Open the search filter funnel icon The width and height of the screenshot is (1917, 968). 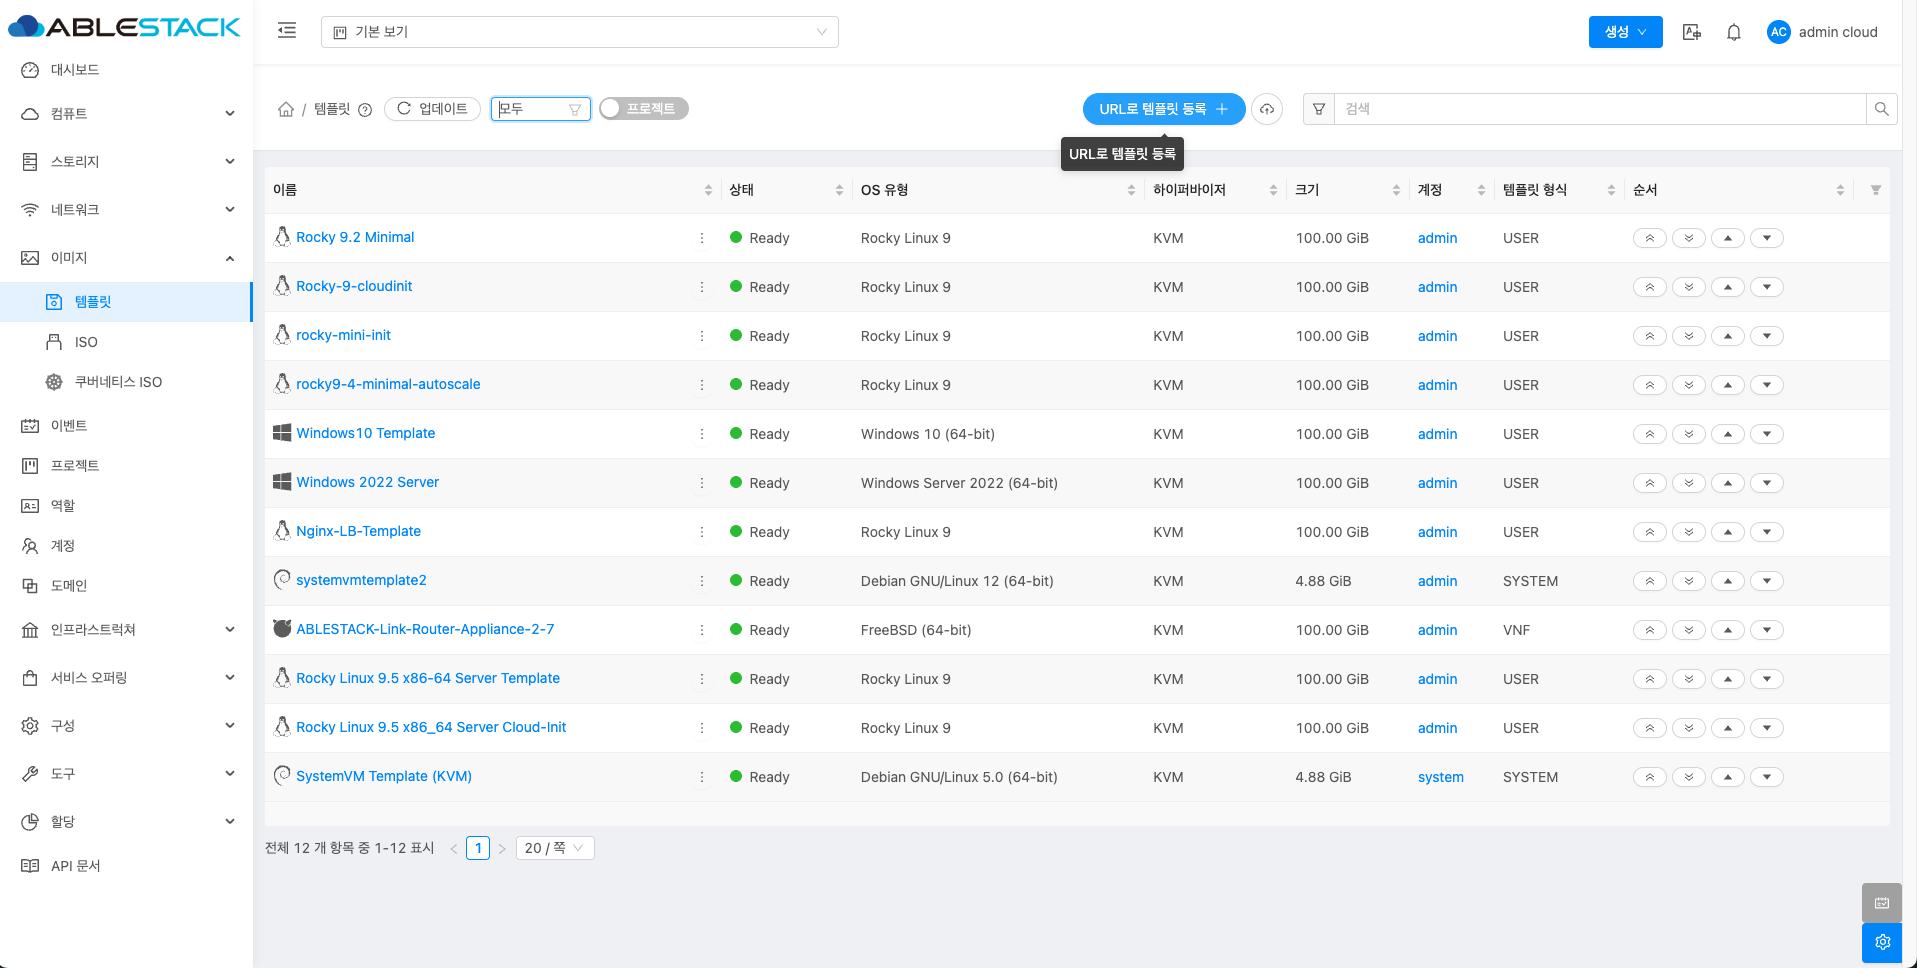pos(1319,109)
